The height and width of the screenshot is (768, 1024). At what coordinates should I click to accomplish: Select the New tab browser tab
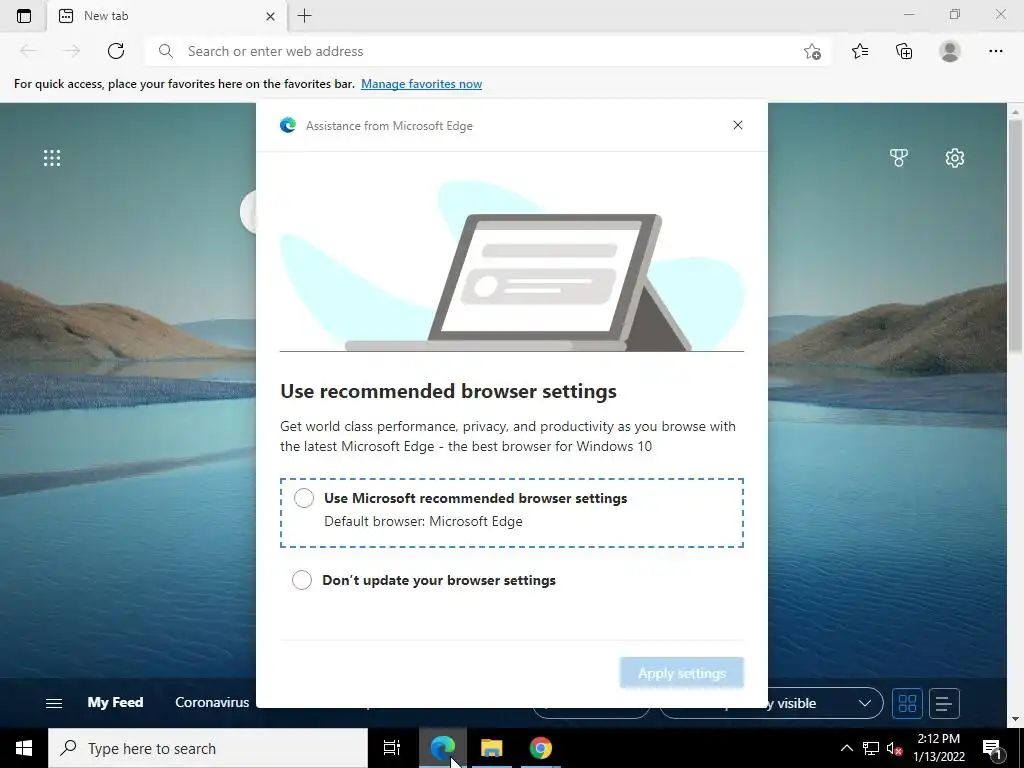(167, 16)
